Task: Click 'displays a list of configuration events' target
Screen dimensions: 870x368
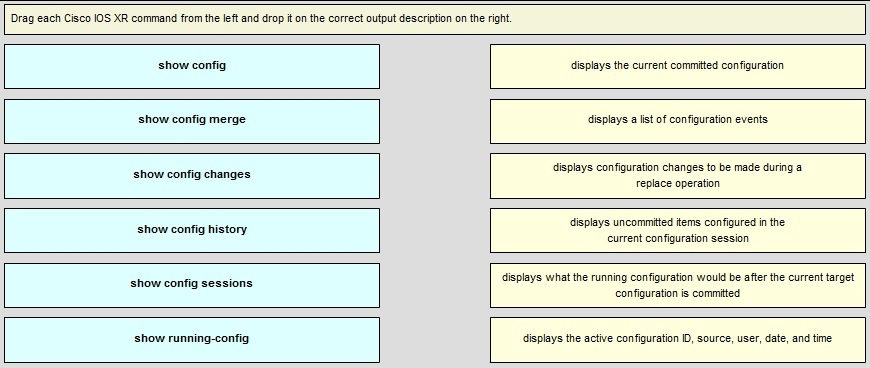Action: coord(677,121)
